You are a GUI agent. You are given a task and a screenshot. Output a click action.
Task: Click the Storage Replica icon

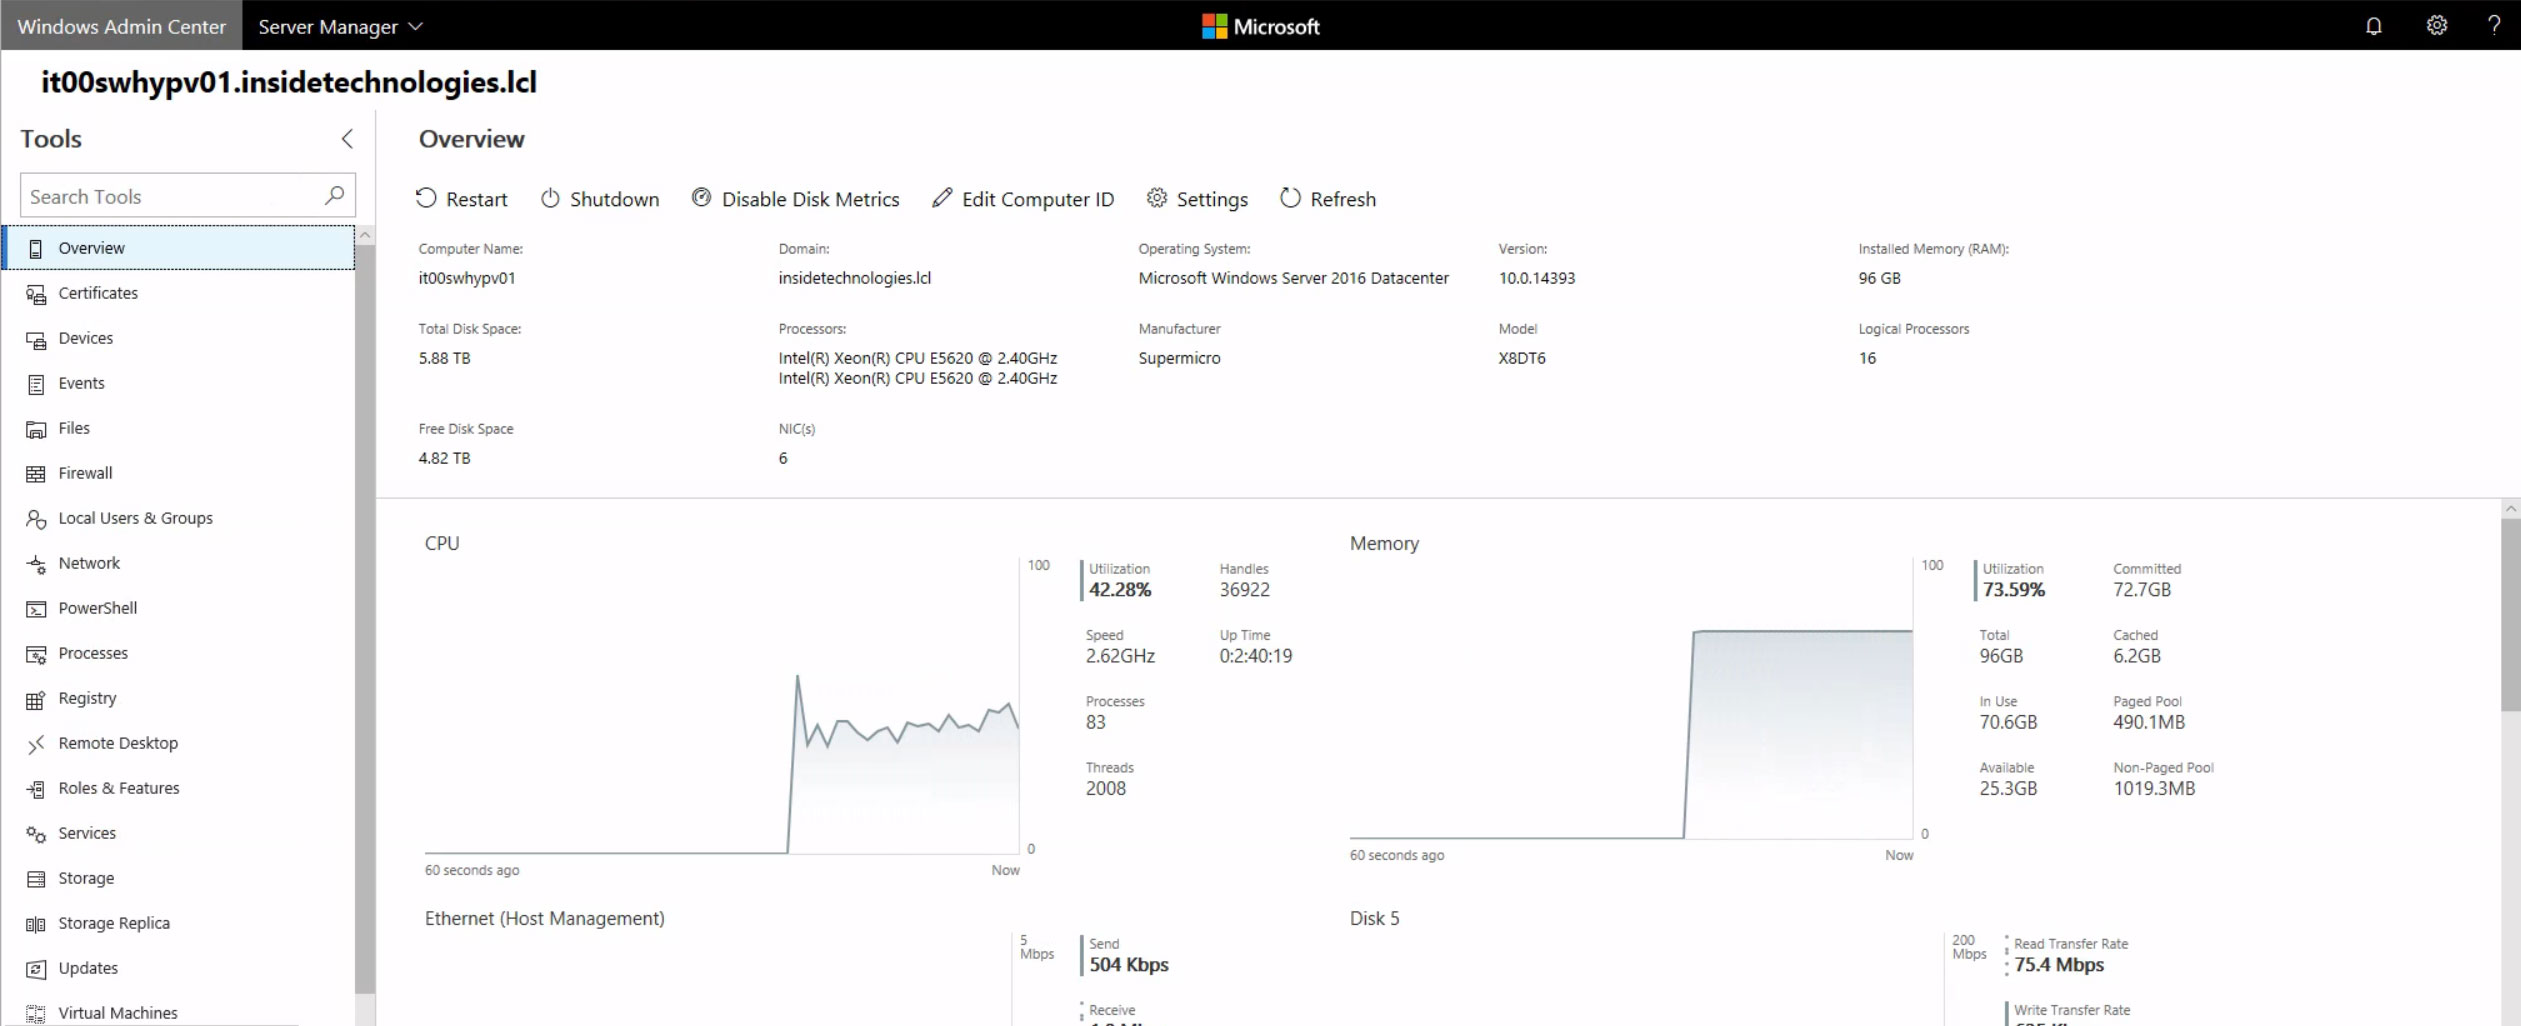pos(36,924)
